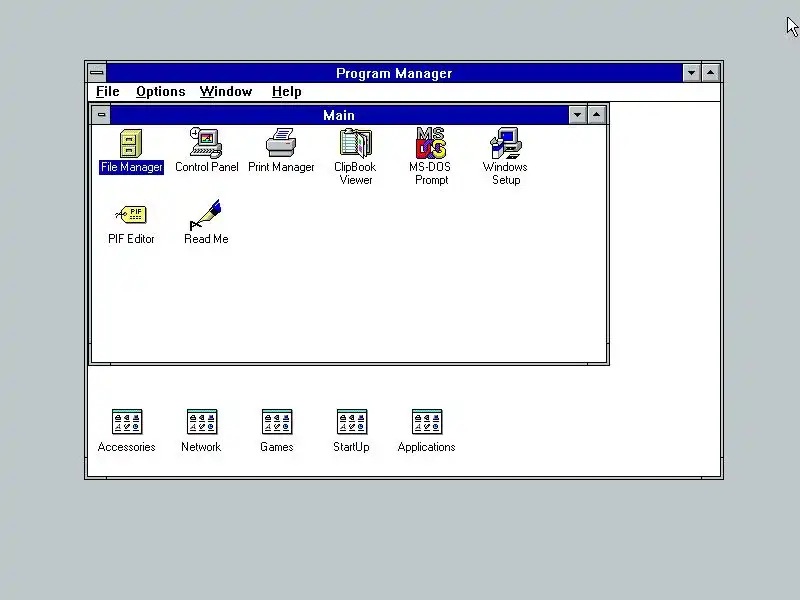The width and height of the screenshot is (800, 600).
Task: Select the Print Manager icon
Action: [x=281, y=143]
